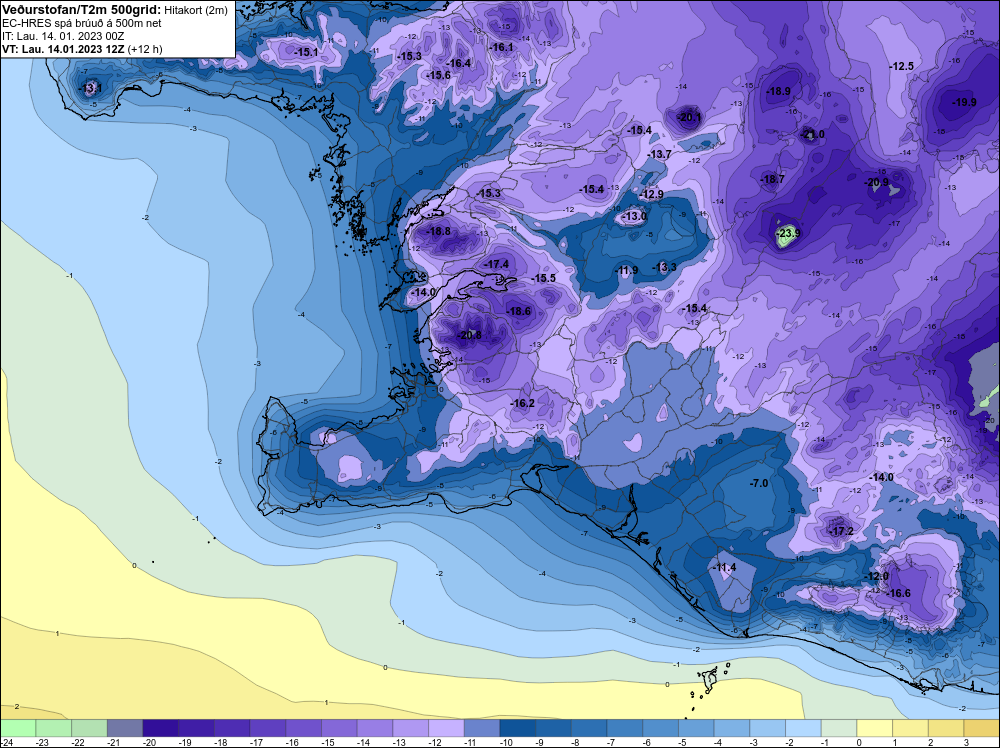Click the legend swatch labeled -11
This screenshot has height=748, width=1000.
(482, 728)
